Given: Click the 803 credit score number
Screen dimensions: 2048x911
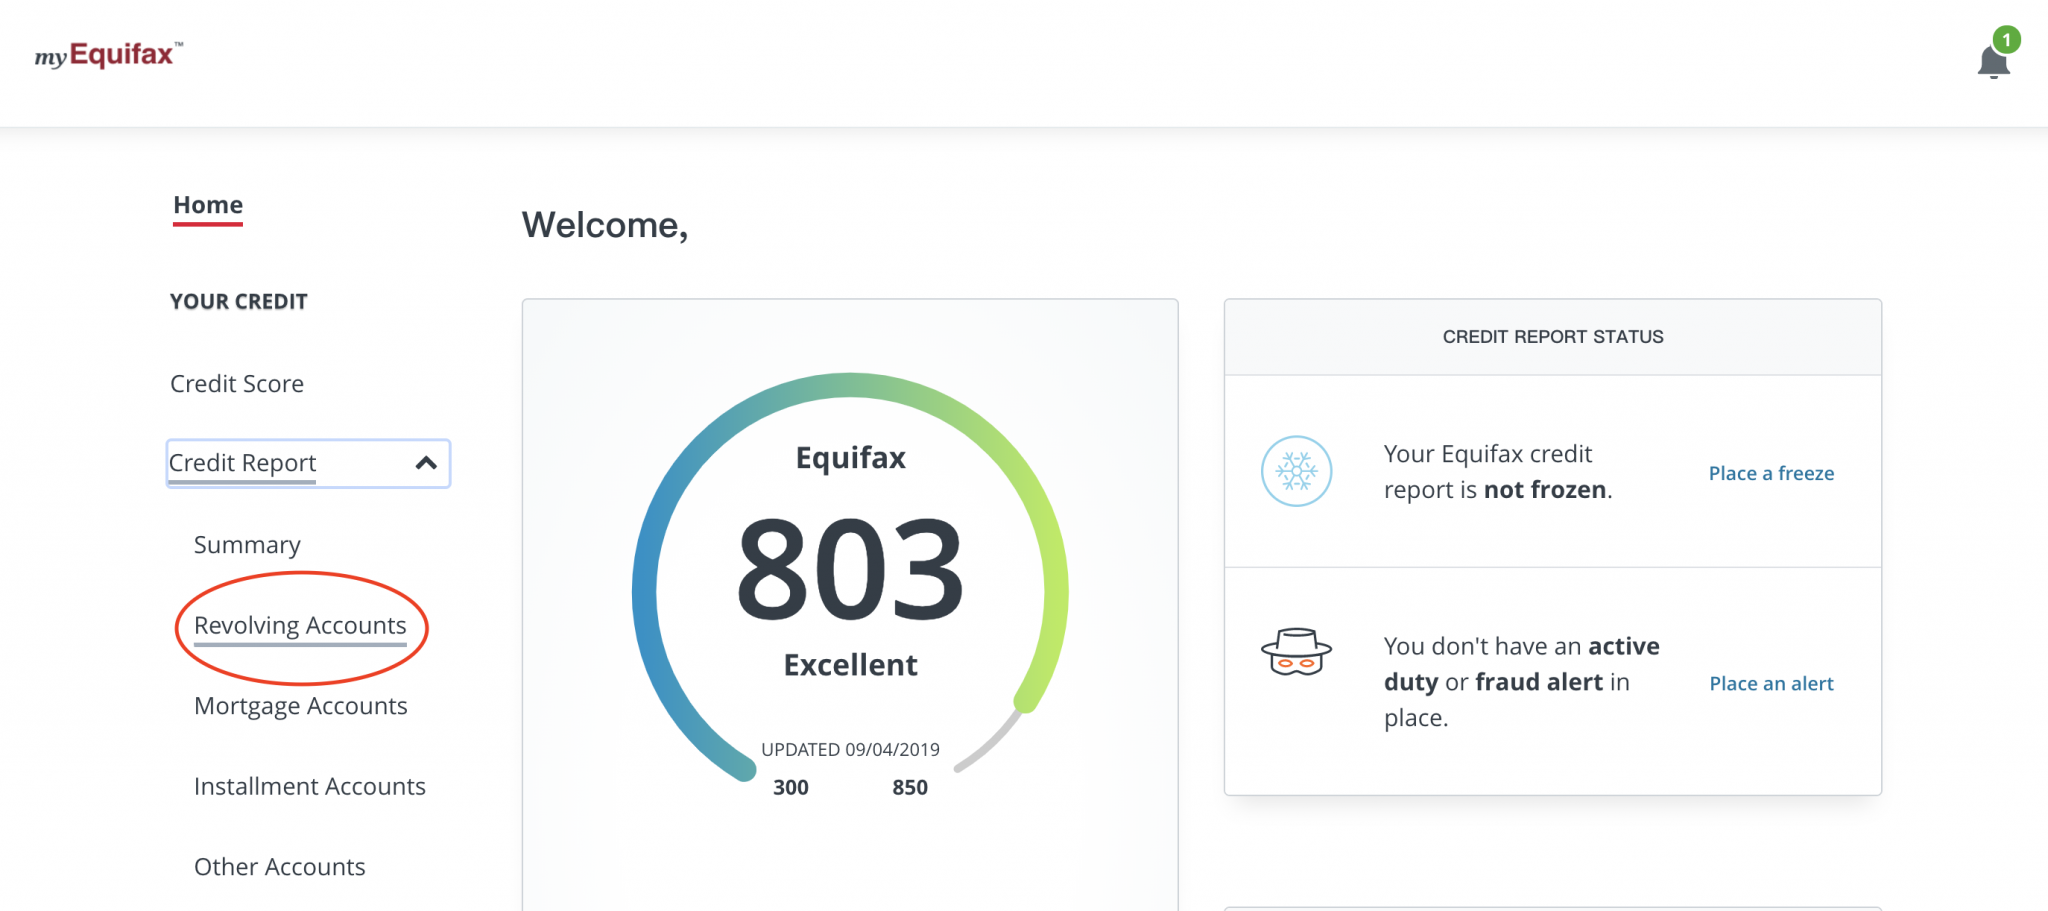Looking at the screenshot, I should point(850,568).
